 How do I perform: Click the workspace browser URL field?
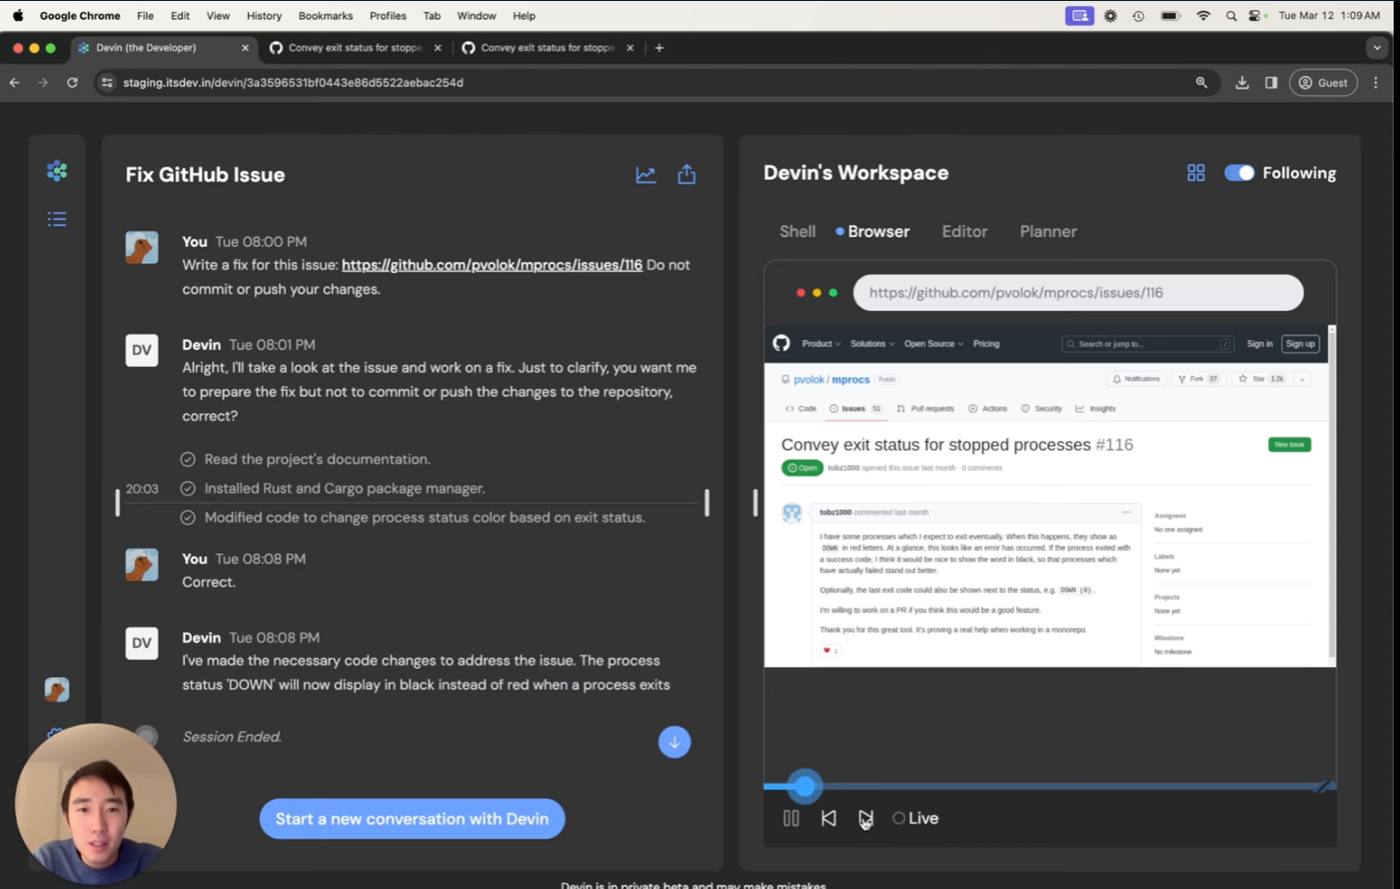click(1078, 293)
